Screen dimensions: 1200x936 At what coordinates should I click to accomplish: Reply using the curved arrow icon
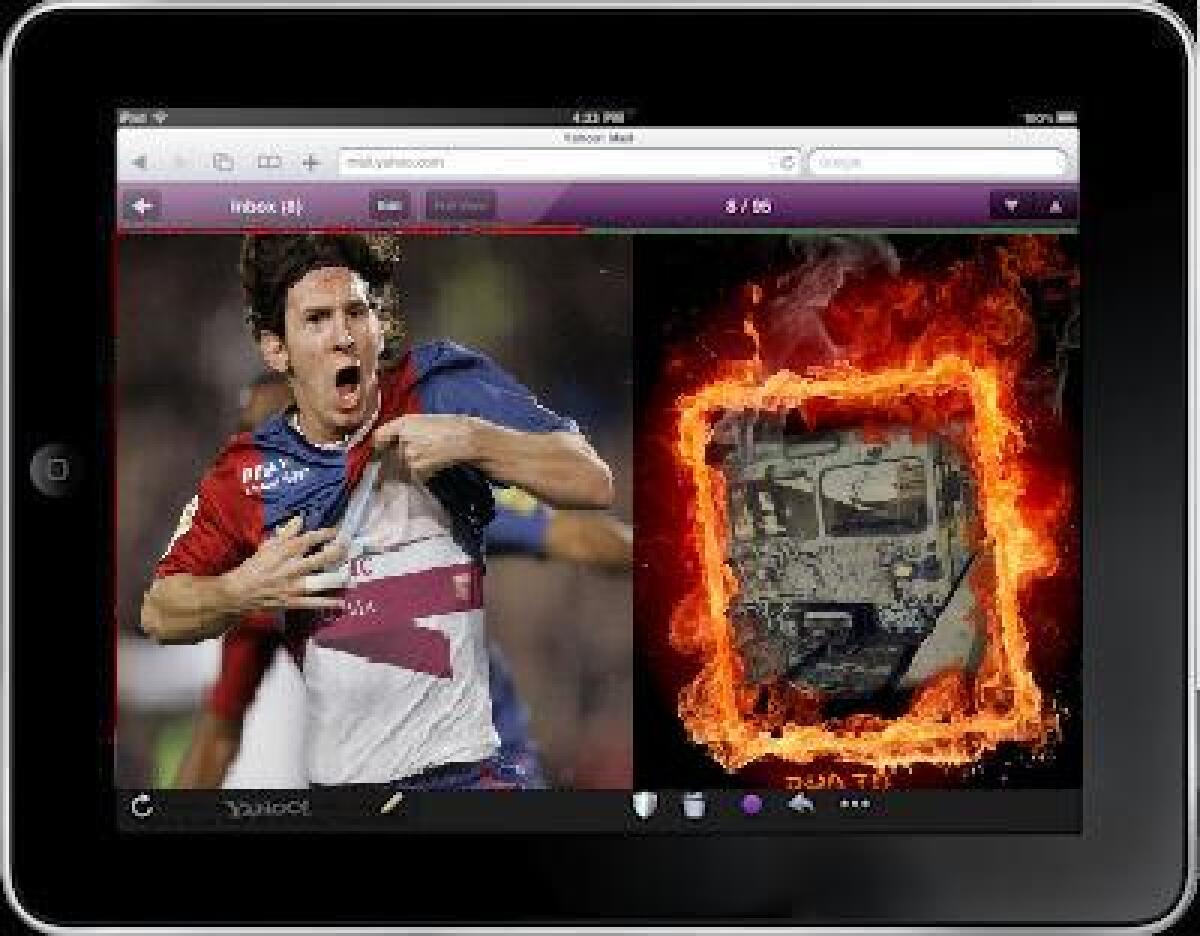(x=801, y=803)
